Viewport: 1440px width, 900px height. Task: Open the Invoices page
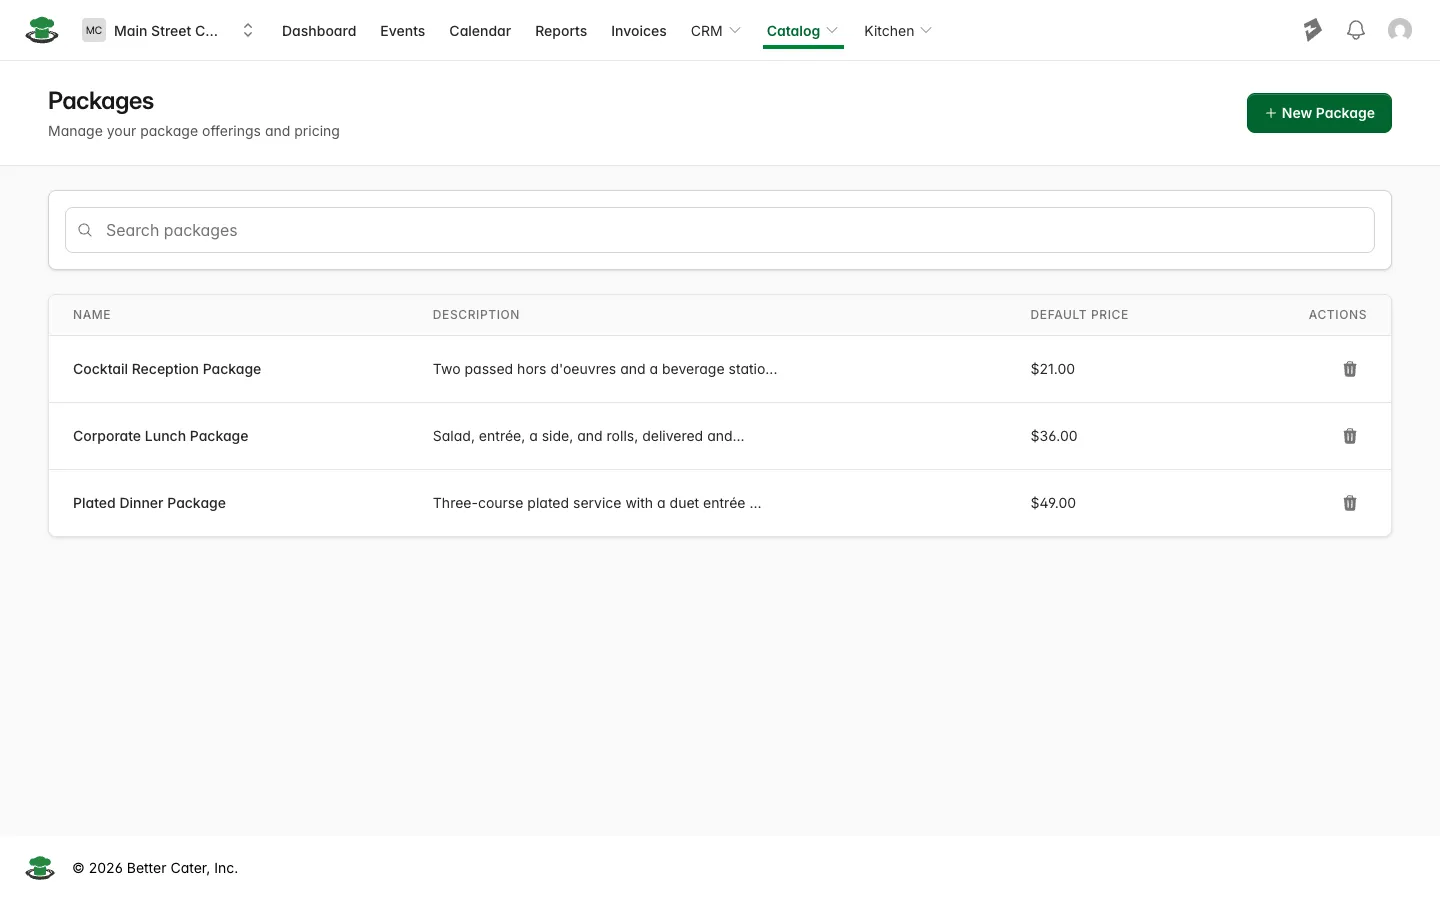pyautogui.click(x=638, y=31)
